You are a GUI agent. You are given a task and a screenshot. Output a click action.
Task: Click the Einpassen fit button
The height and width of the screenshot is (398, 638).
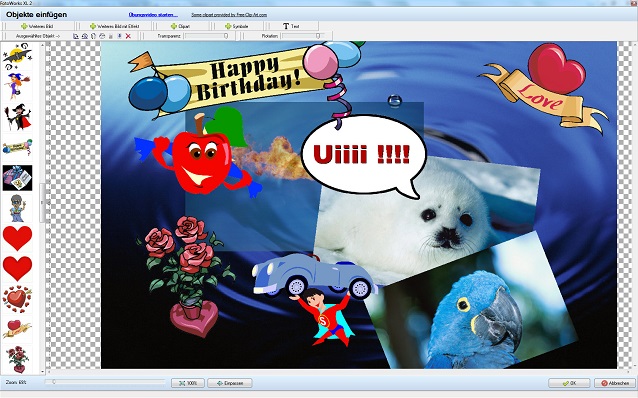(230, 383)
